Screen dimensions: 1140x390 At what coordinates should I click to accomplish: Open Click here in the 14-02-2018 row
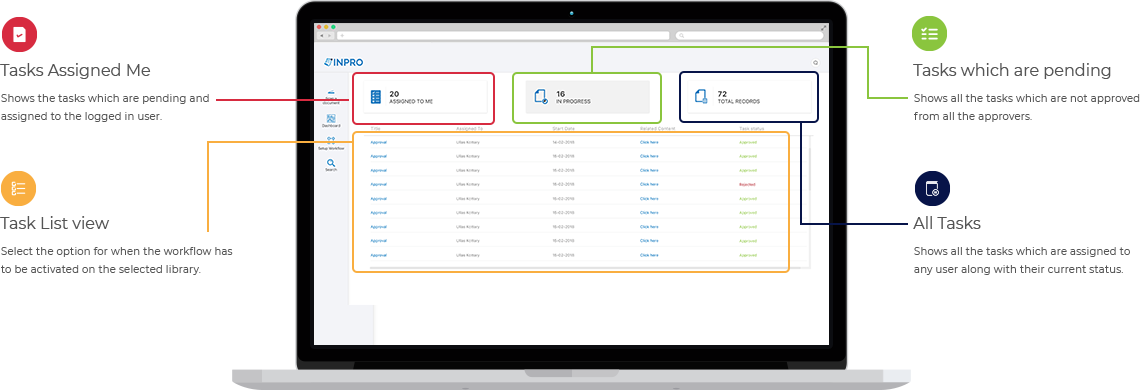click(x=649, y=142)
